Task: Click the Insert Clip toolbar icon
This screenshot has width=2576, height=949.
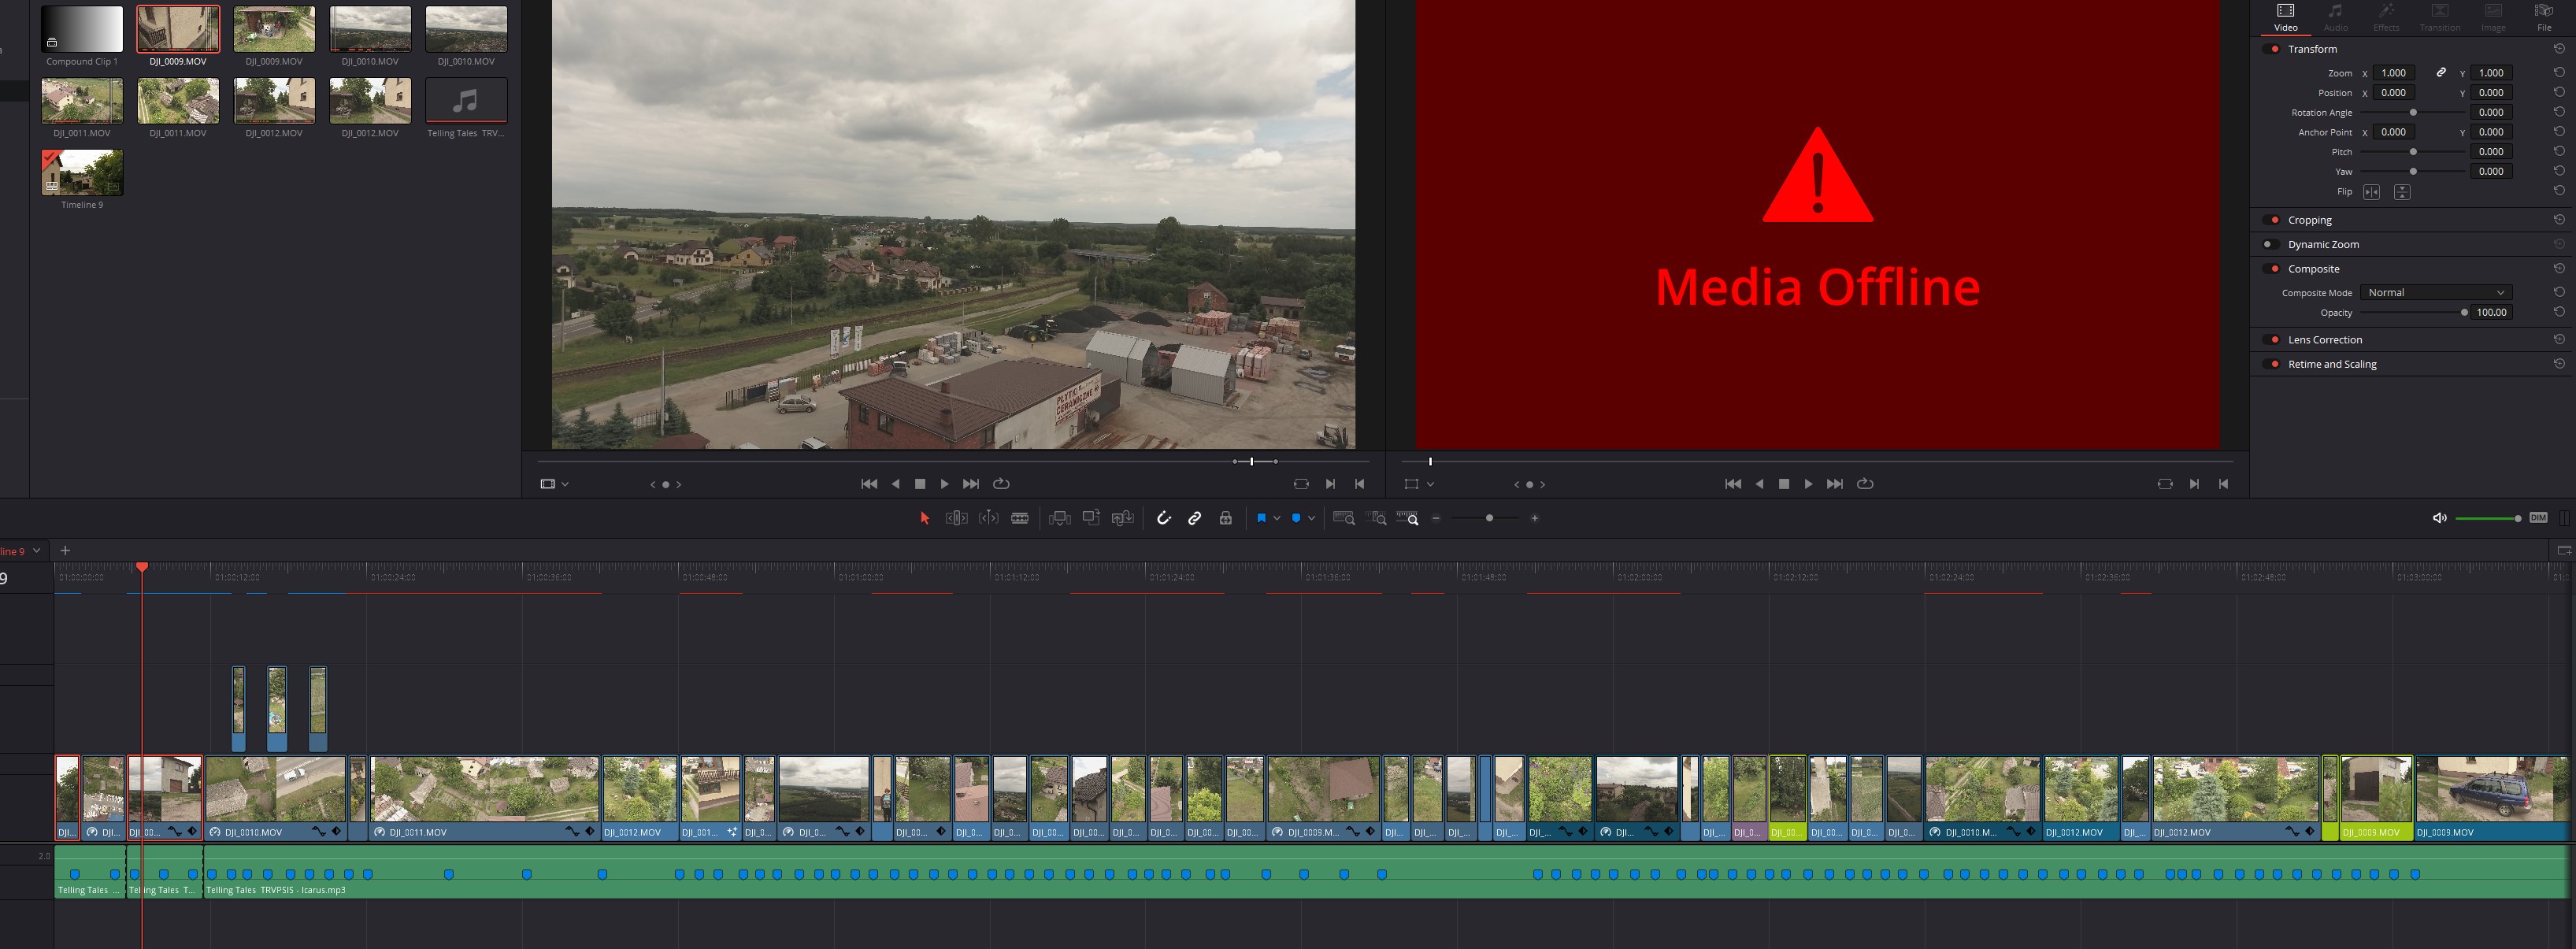Action: coord(1059,518)
